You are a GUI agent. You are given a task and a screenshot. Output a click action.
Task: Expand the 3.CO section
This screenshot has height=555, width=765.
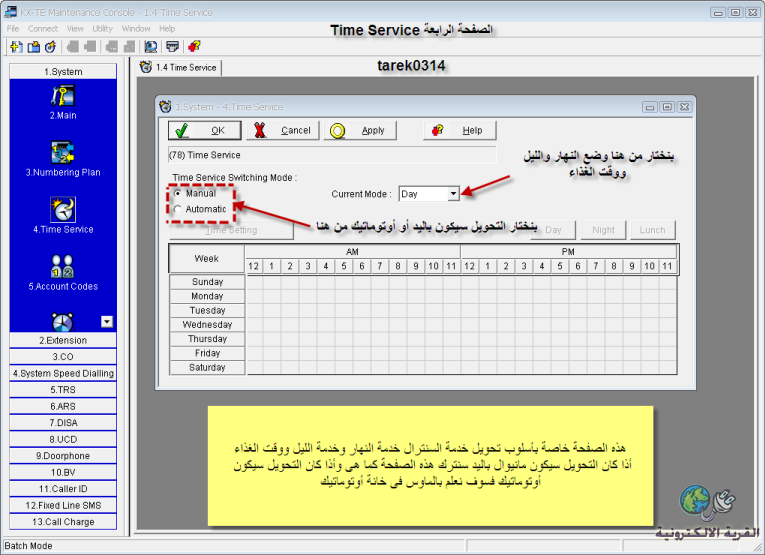pos(63,357)
